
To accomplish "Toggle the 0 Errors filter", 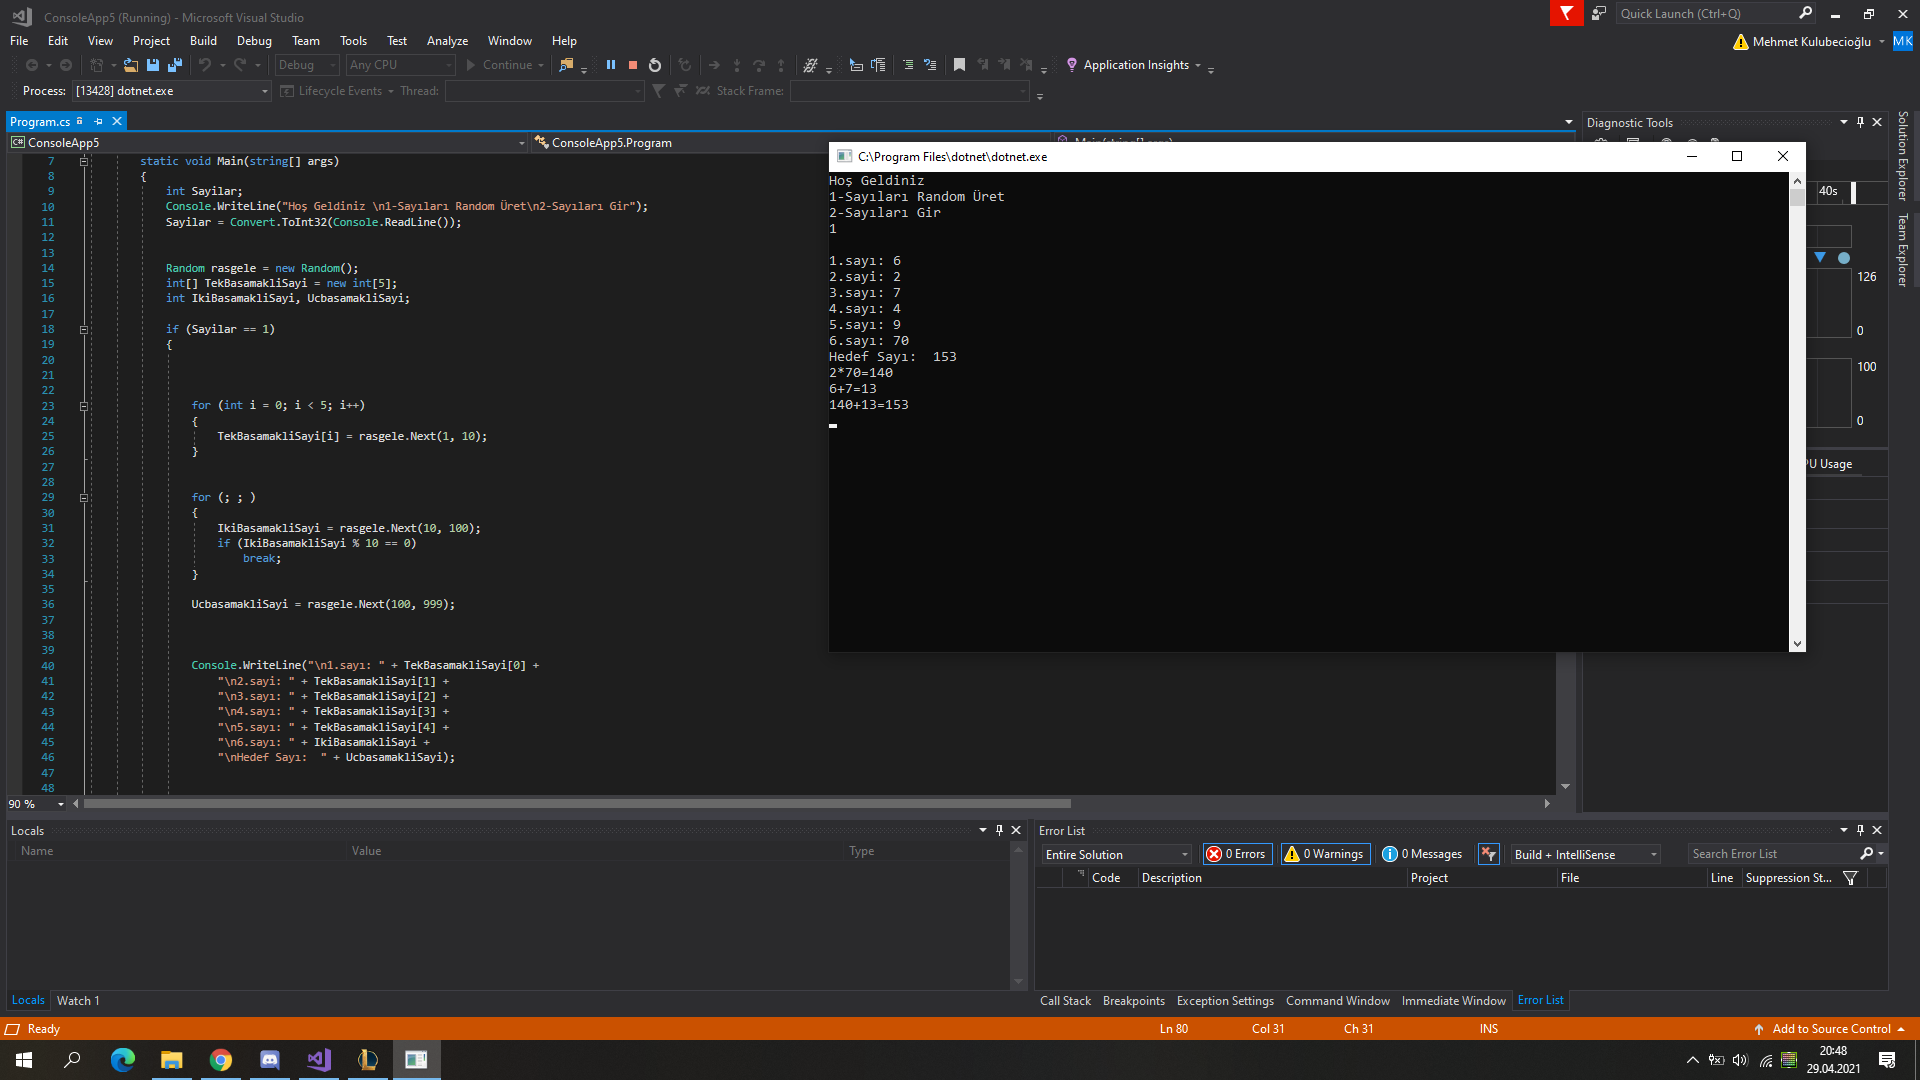I will tap(1237, 854).
